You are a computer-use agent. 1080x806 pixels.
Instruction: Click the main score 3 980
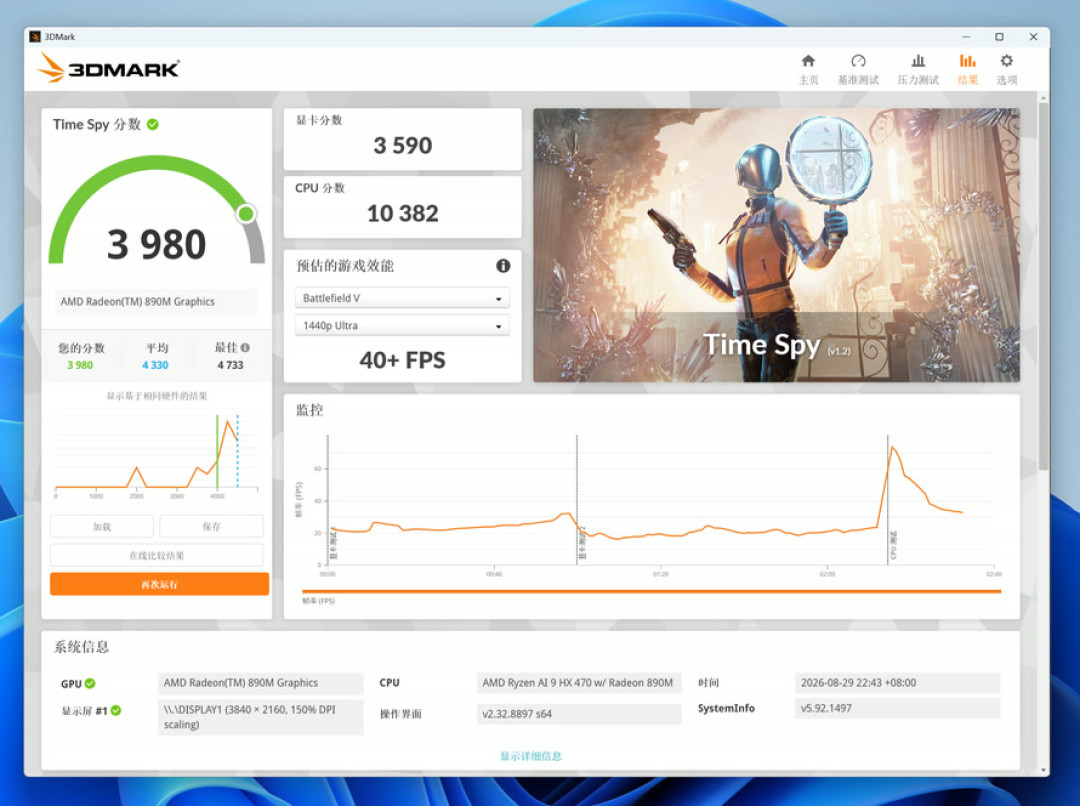156,244
